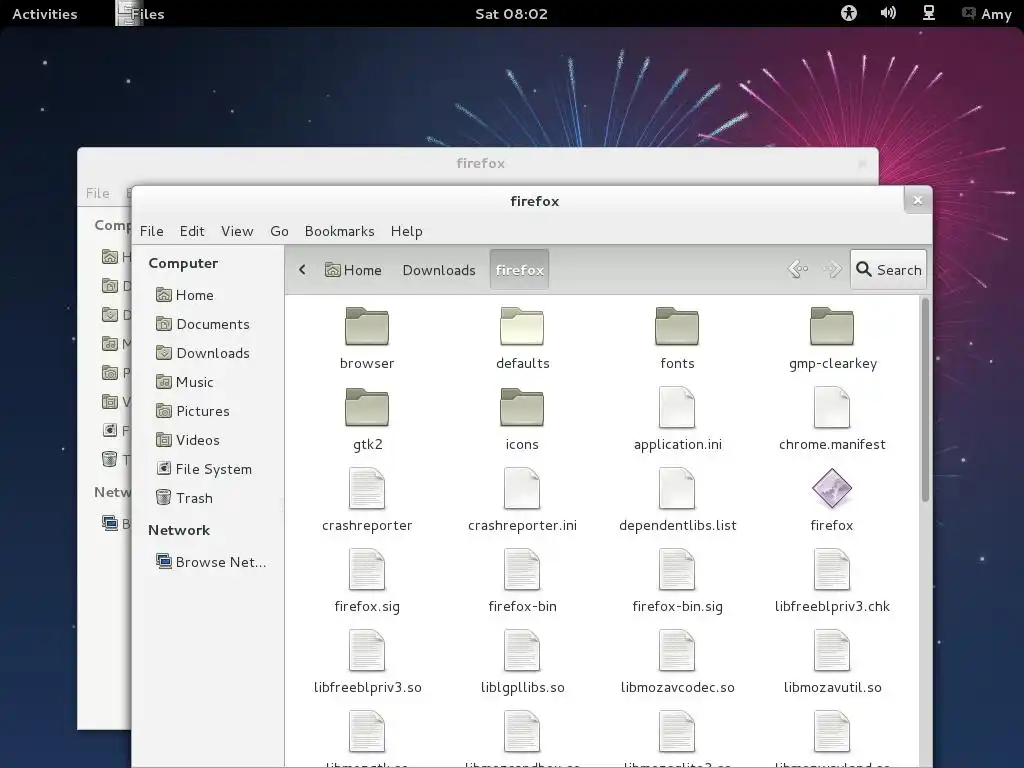Select the libmozavutil.so file icon
The height and width of the screenshot is (768, 1024).
tap(831, 650)
